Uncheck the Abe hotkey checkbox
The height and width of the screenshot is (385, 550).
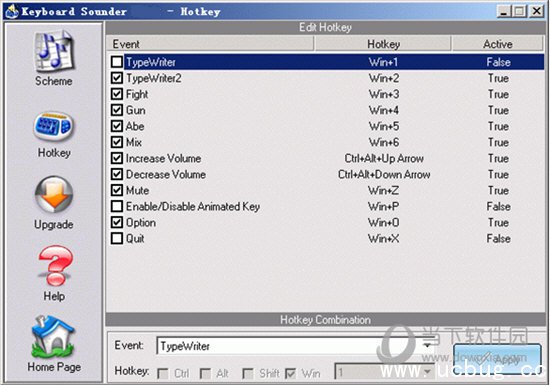pos(116,126)
